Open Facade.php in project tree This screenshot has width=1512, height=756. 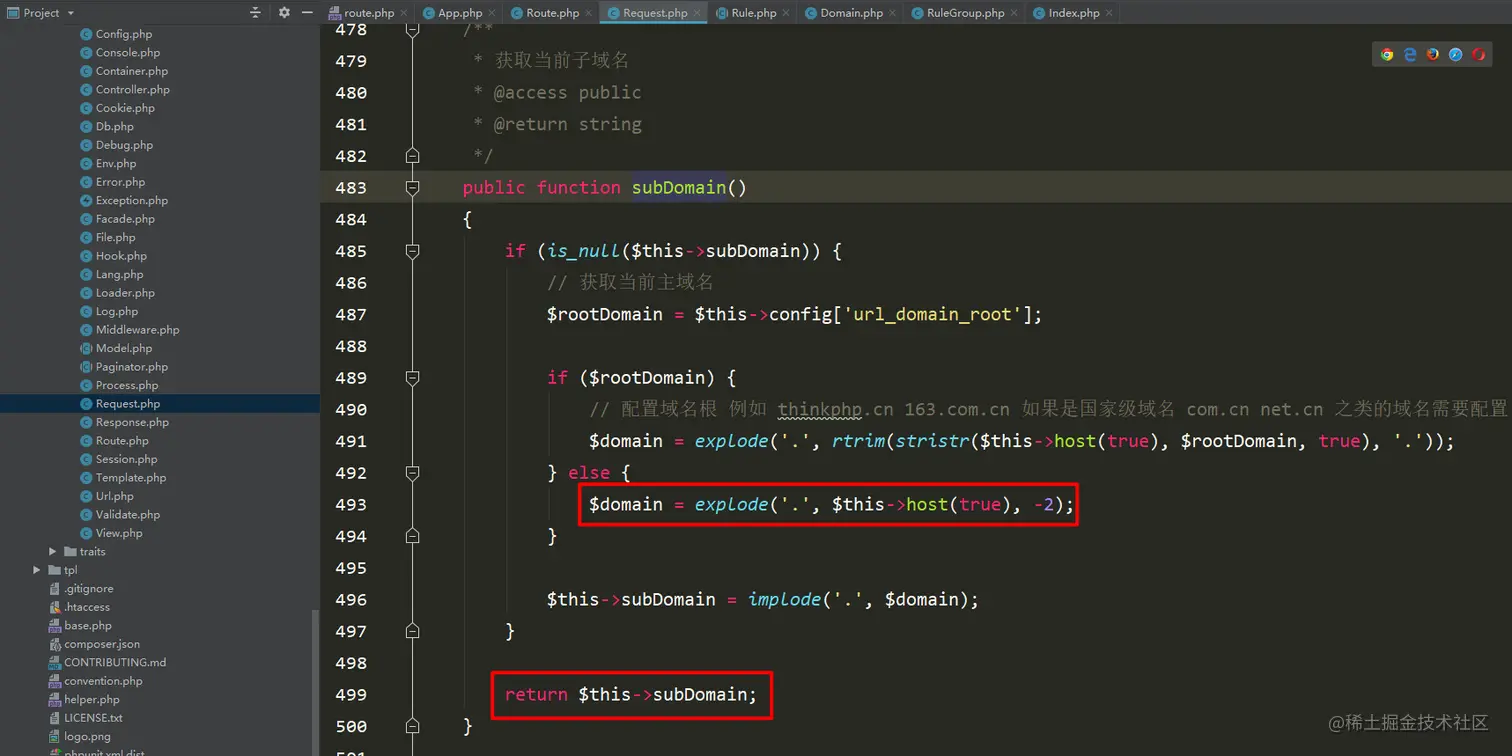click(x=125, y=219)
